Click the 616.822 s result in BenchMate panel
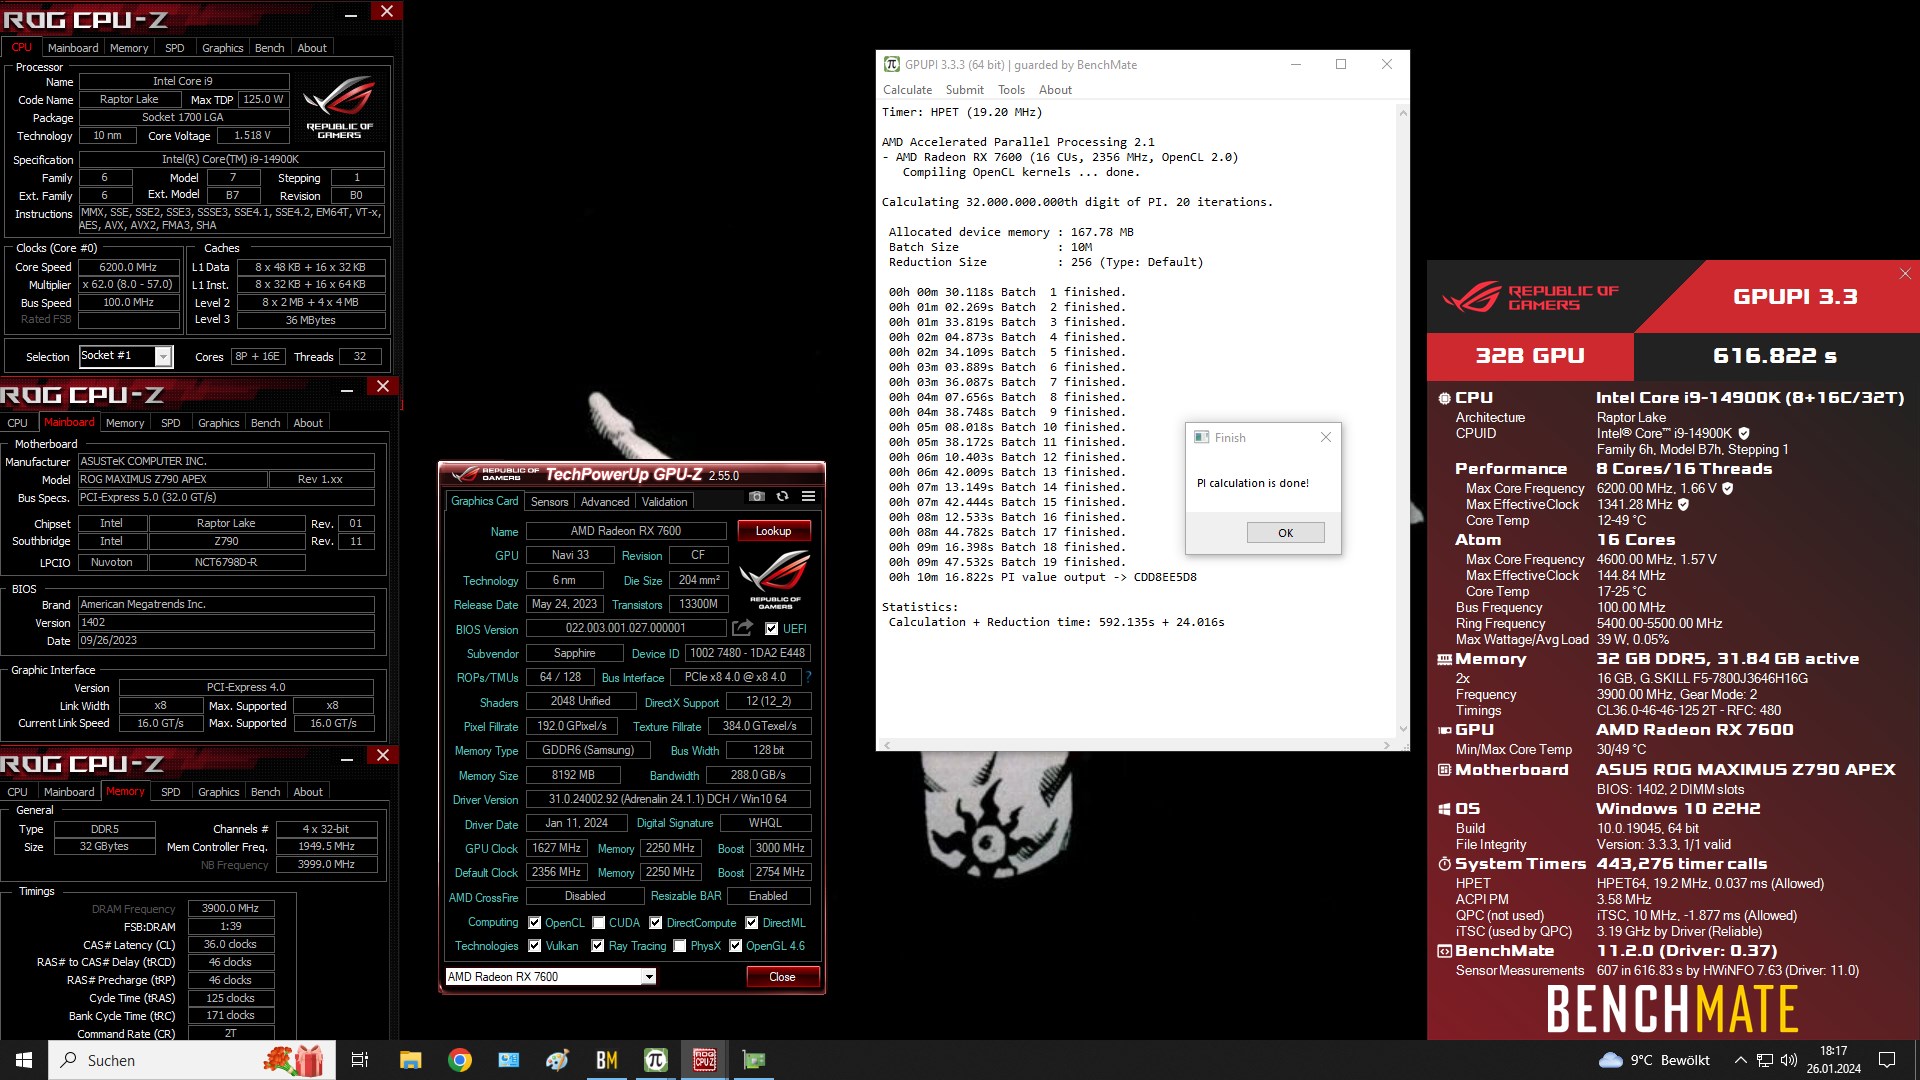Image resolution: width=1920 pixels, height=1080 pixels. [1775, 356]
